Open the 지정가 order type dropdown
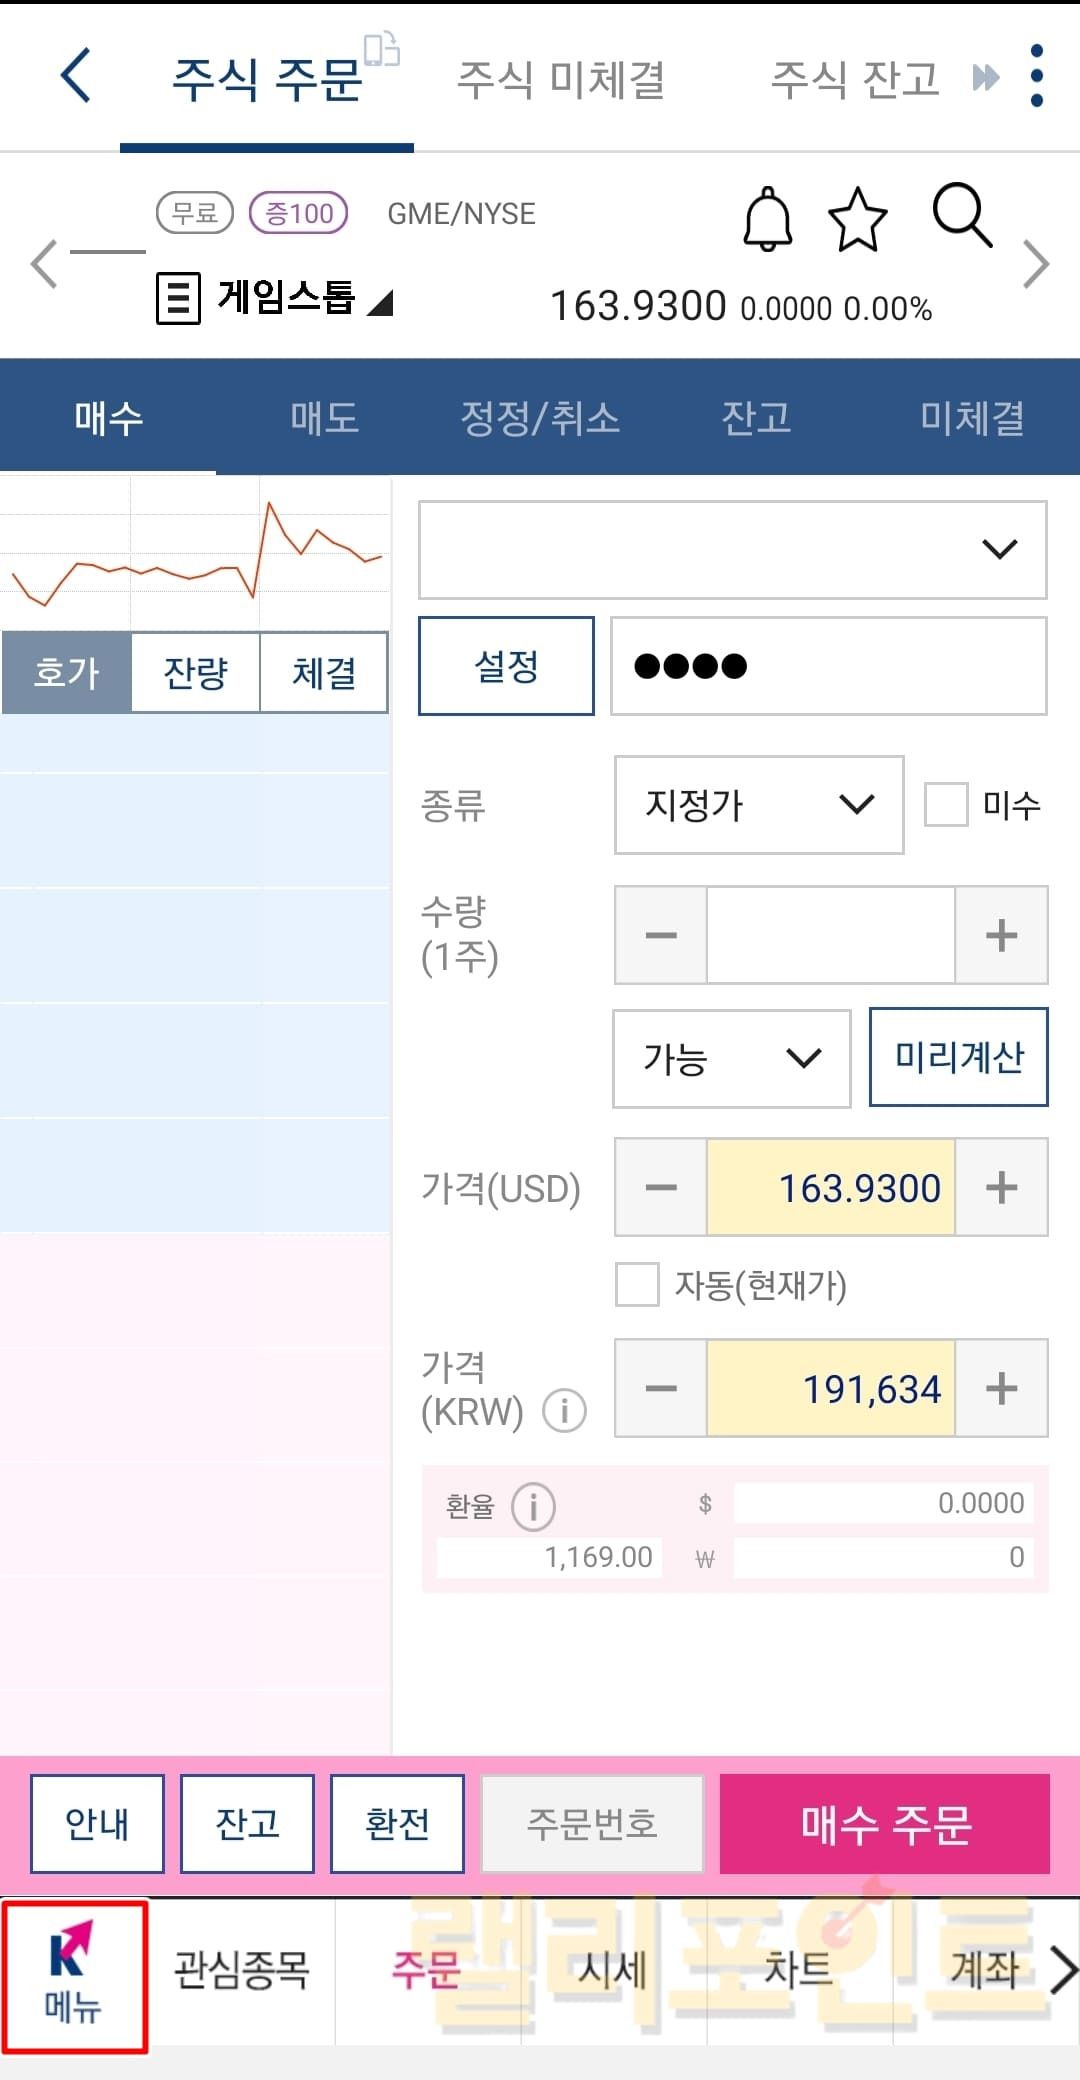This screenshot has width=1080, height=2080. click(x=759, y=805)
